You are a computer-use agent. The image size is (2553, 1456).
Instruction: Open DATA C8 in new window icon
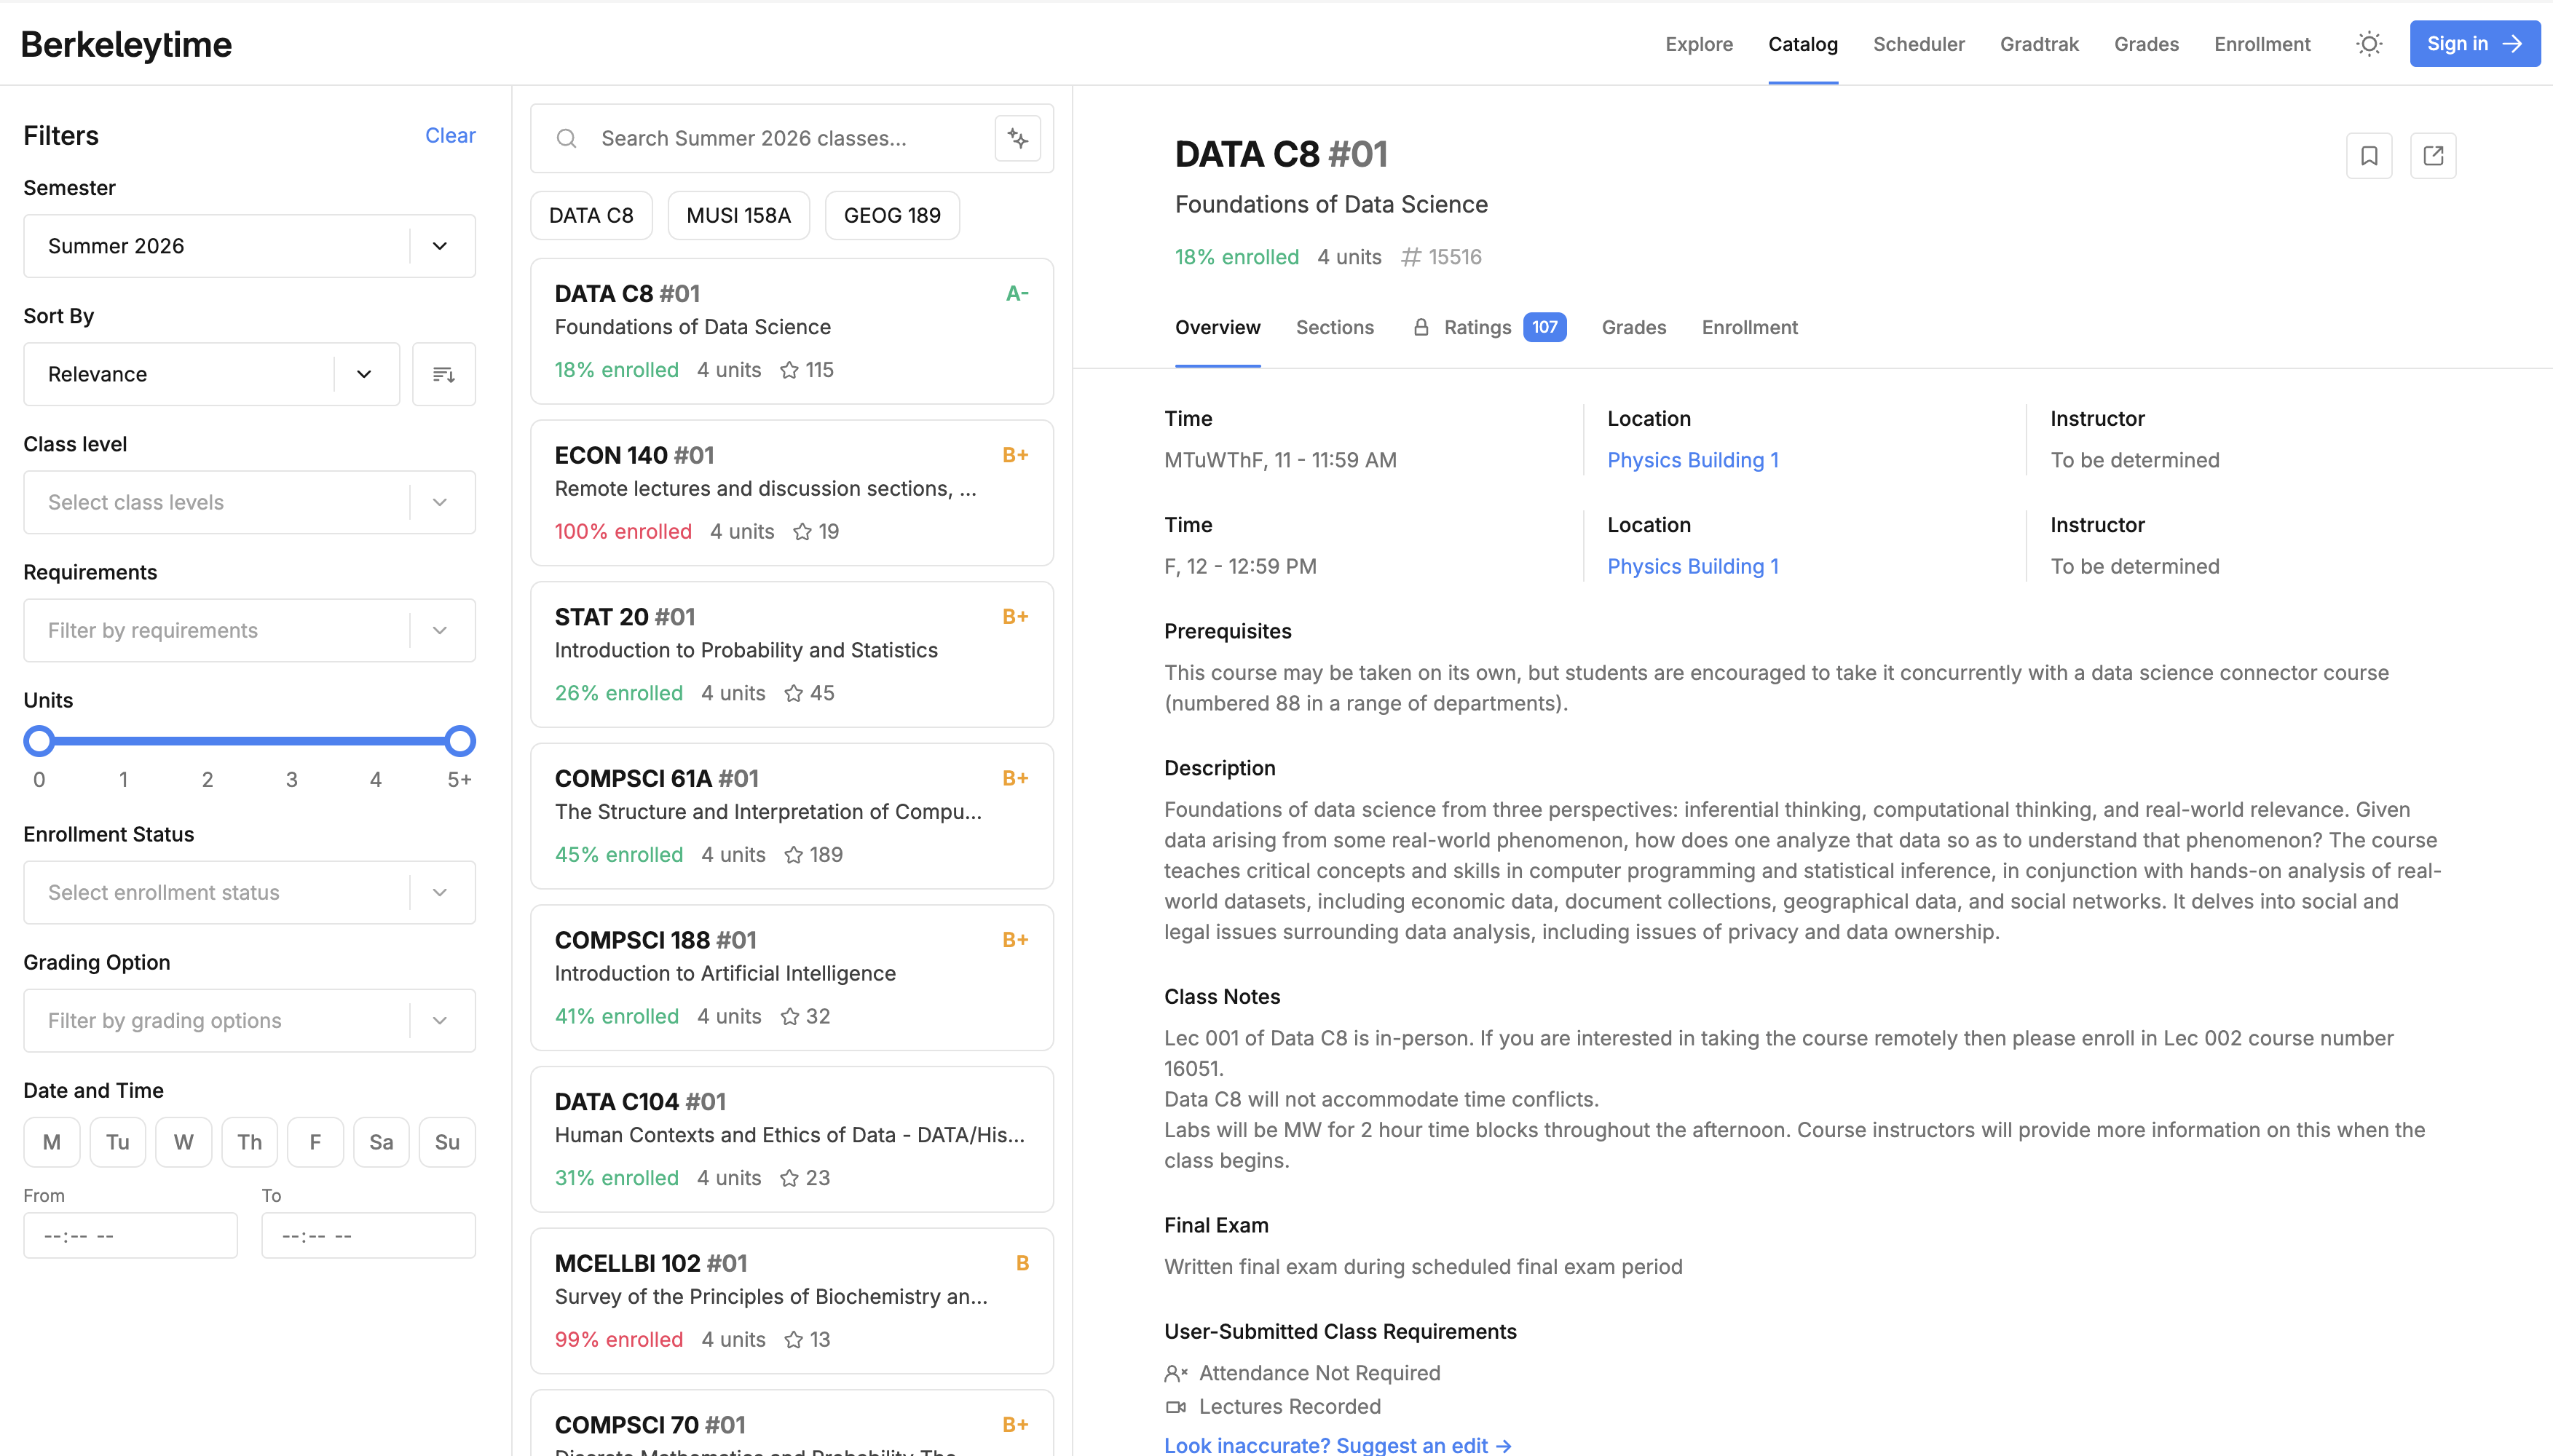click(2433, 156)
